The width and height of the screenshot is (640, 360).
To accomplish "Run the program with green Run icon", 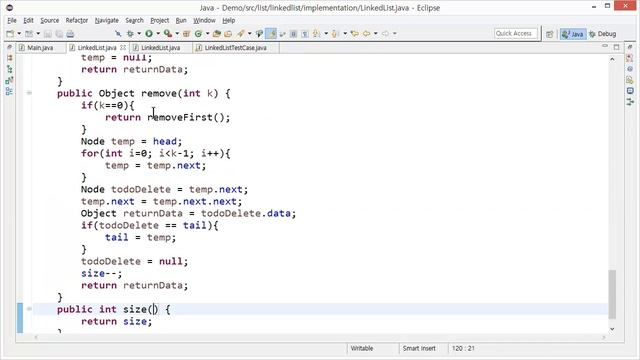I will [149, 33].
